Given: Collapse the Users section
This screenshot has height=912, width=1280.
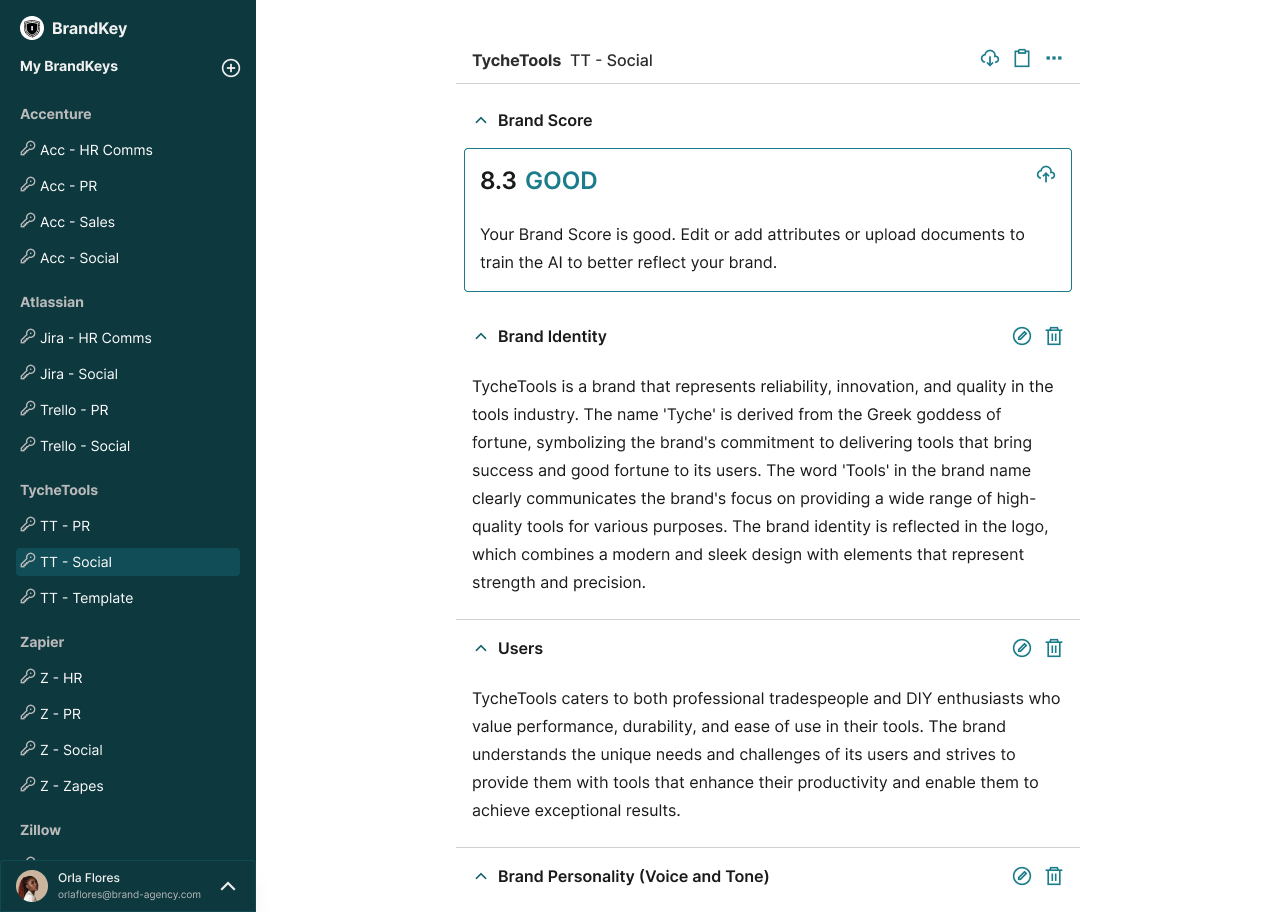Looking at the screenshot, I should click(x=481, y=648).
